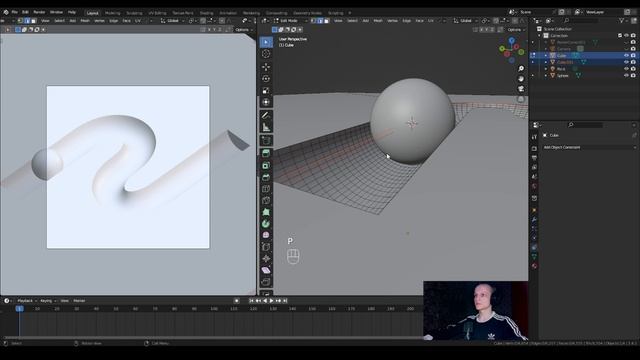
Task: Enable edge select mode in right viewport header
Action: click(320, 21)
